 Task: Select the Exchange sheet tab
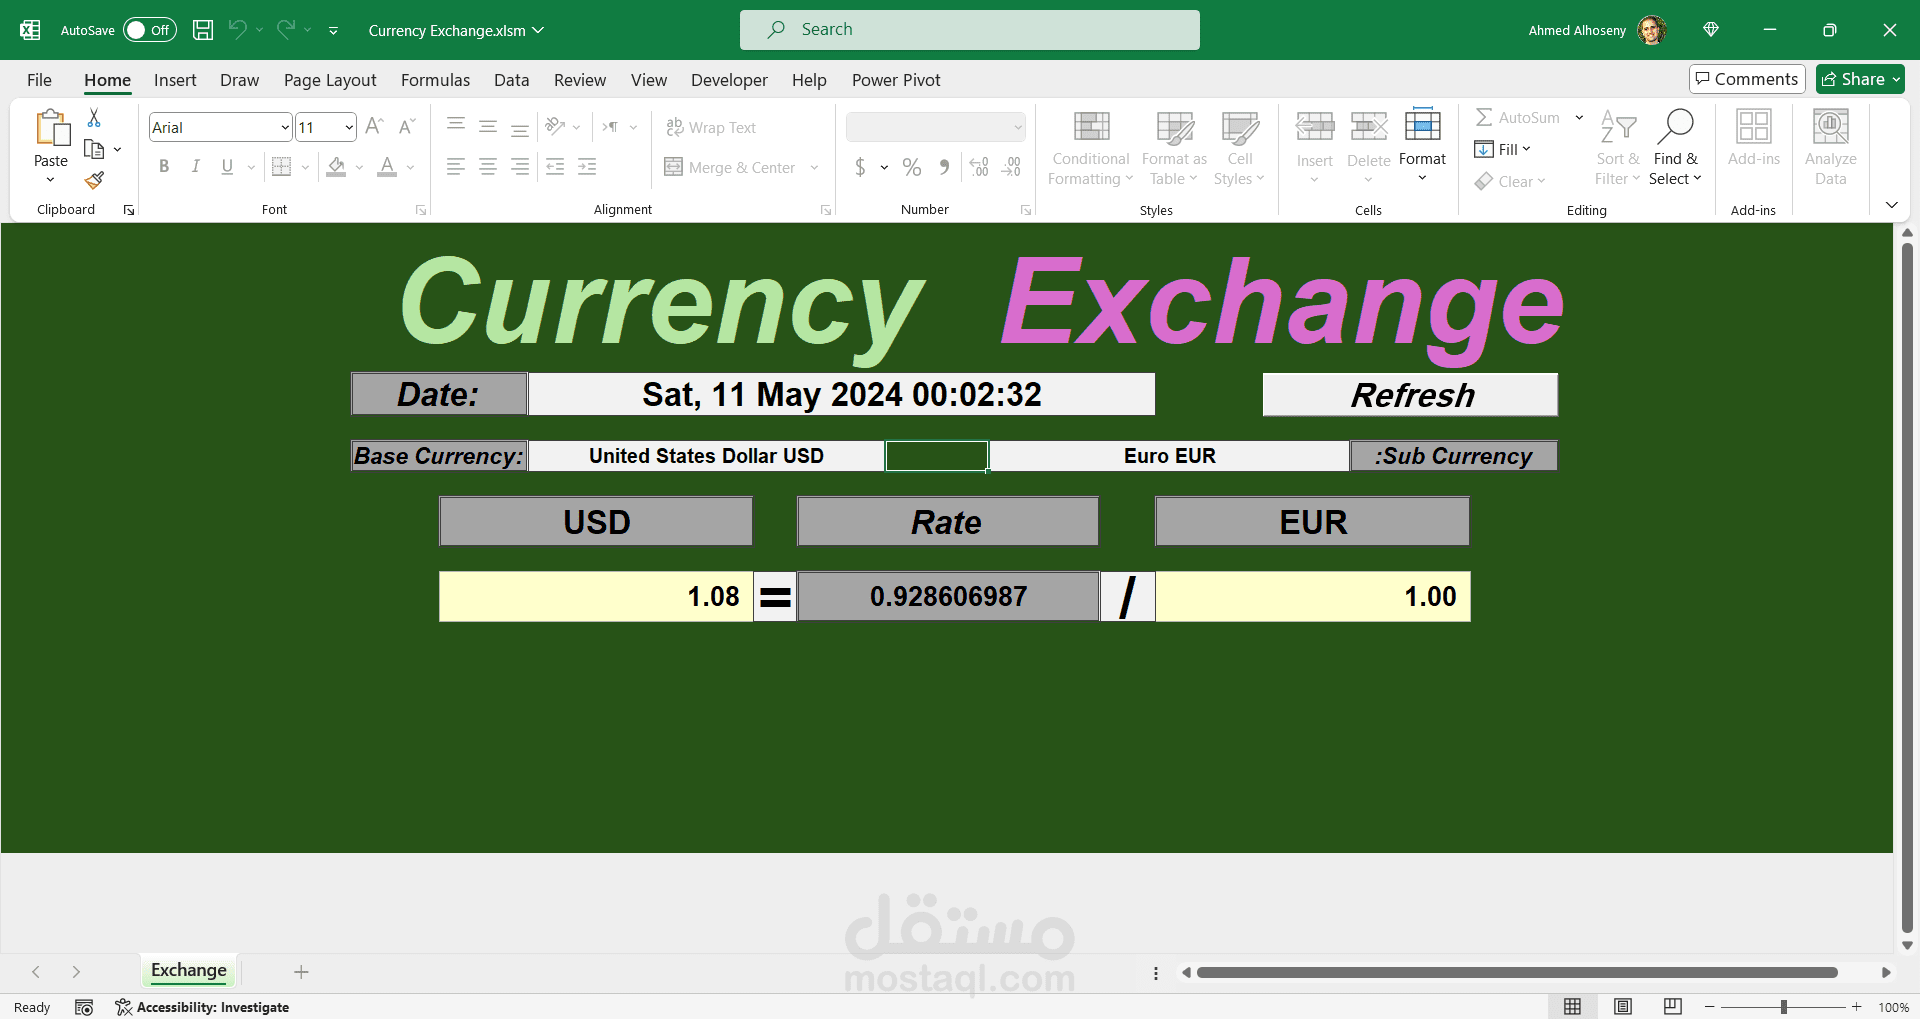[x=188, y=970]
